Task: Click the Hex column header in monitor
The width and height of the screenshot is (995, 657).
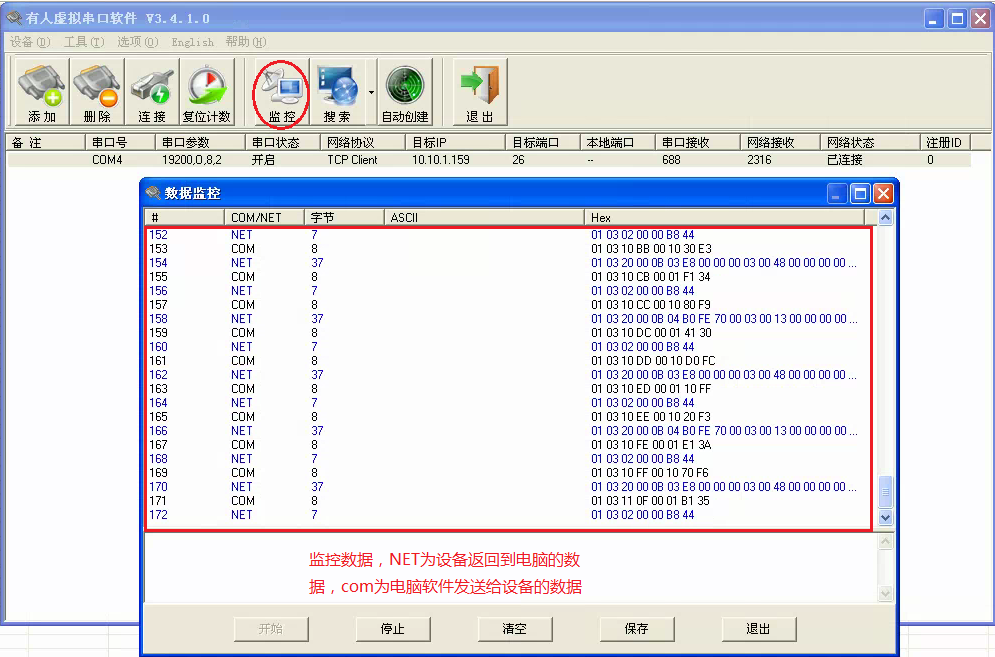Action: click(x=724, y=218)
